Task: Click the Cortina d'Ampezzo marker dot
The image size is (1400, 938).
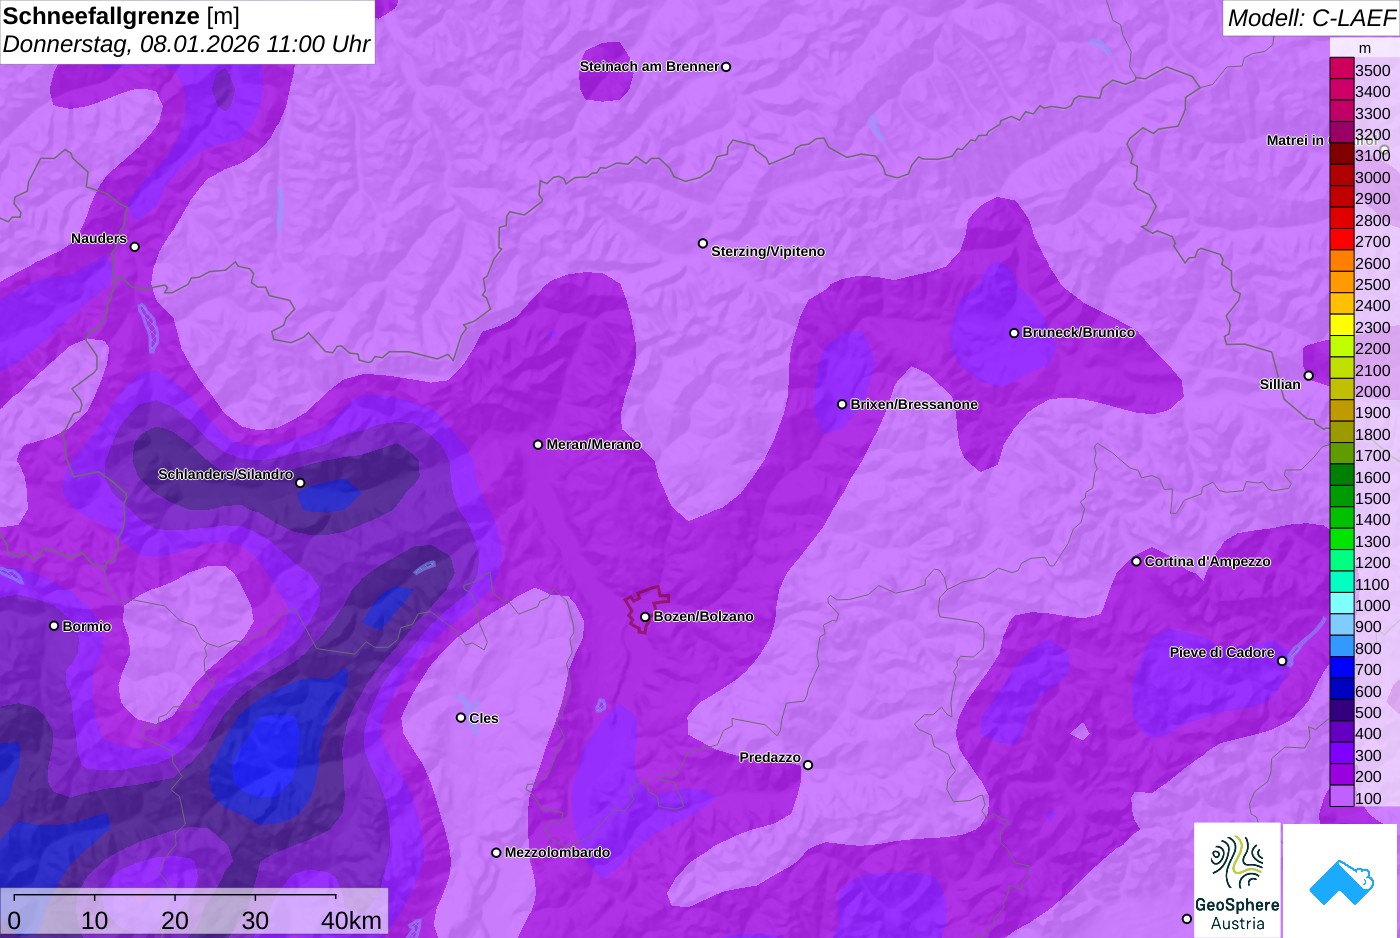Action: click(x=1136, y=561)
